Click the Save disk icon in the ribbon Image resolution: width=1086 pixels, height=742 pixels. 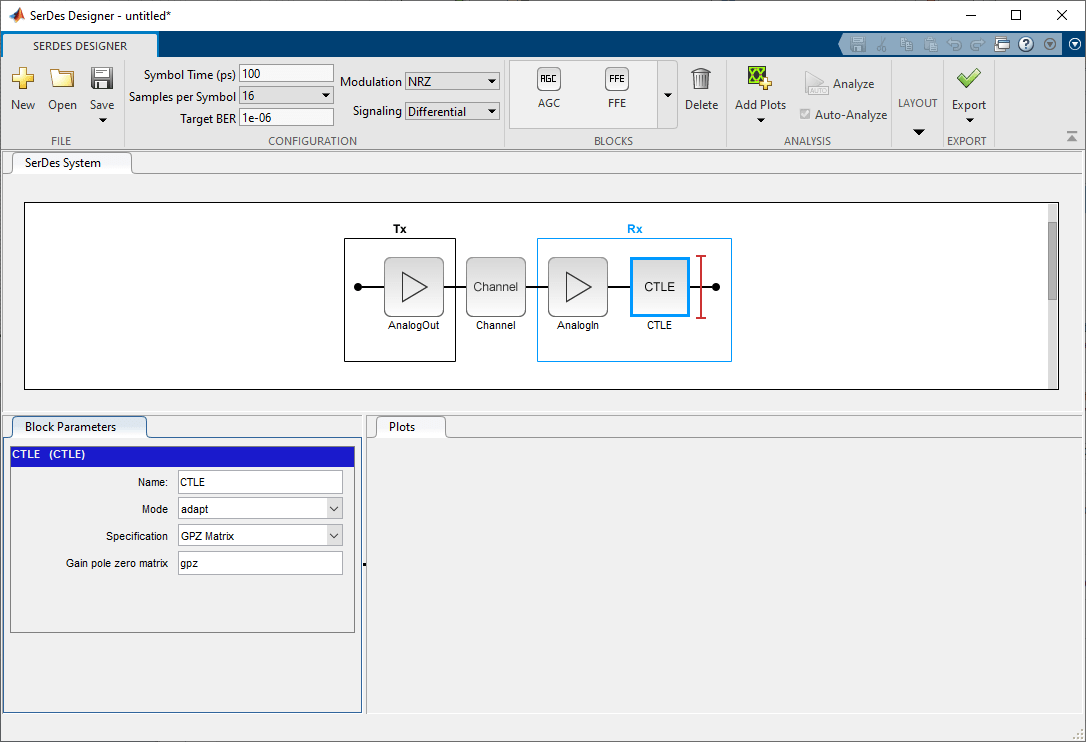(x=102, y=78)
